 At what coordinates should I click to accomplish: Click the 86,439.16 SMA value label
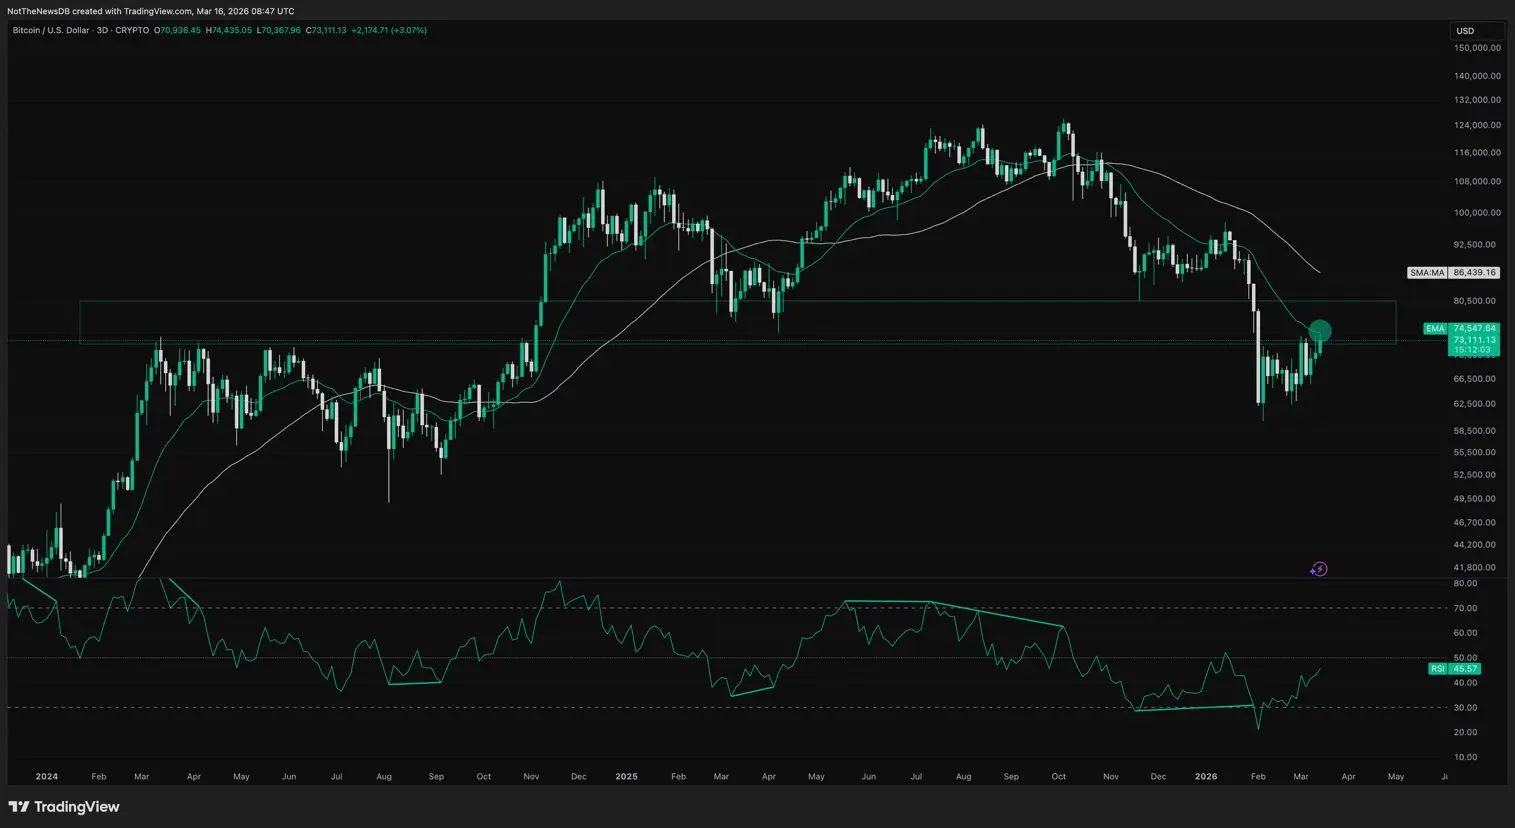coord(1474,272)
